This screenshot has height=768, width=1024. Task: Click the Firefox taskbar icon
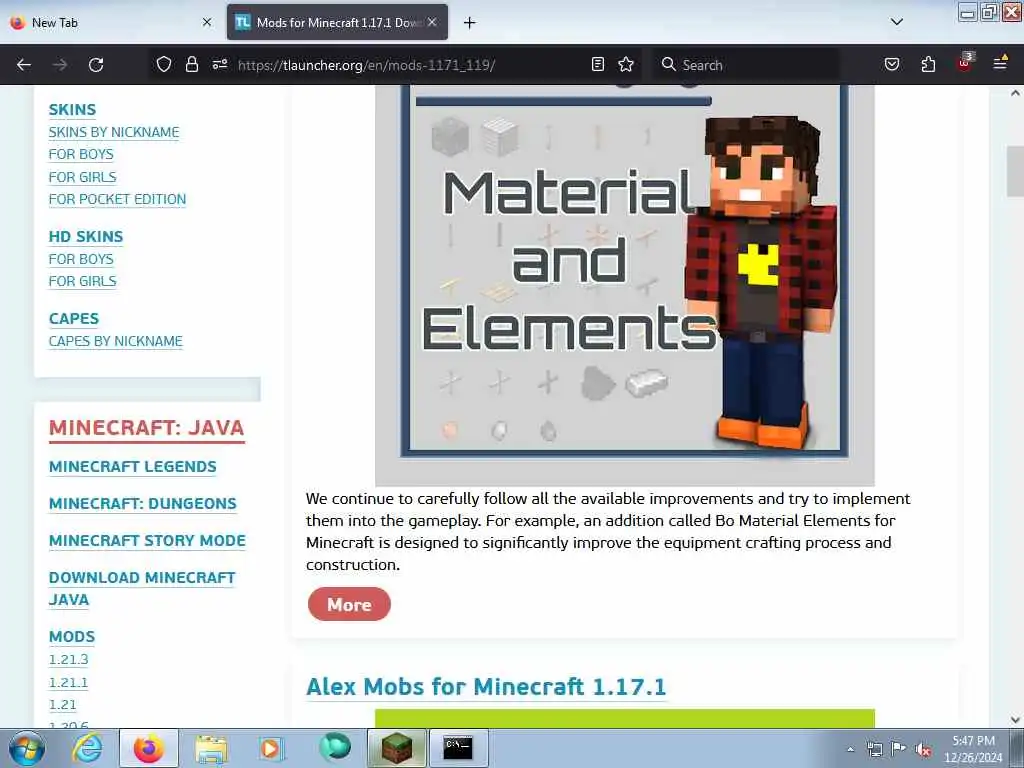[x=149, y=748]
